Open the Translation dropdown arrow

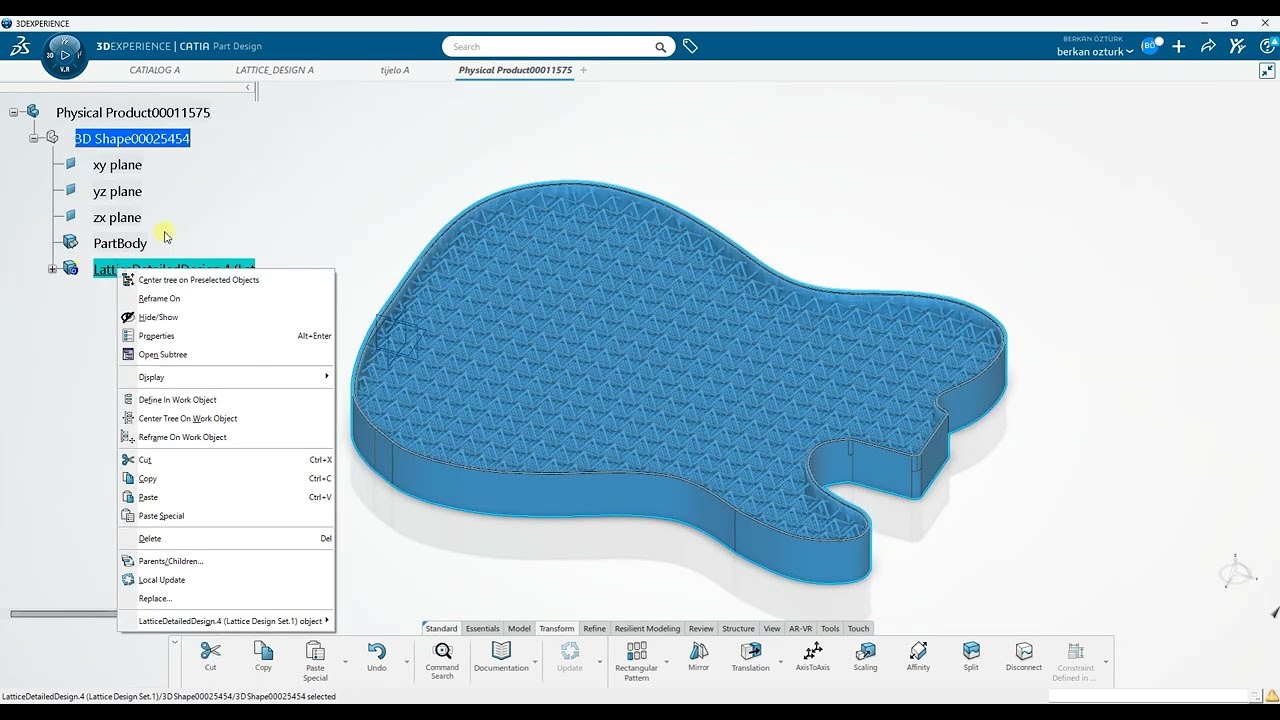pyautogui.click(x=781, y=661)
